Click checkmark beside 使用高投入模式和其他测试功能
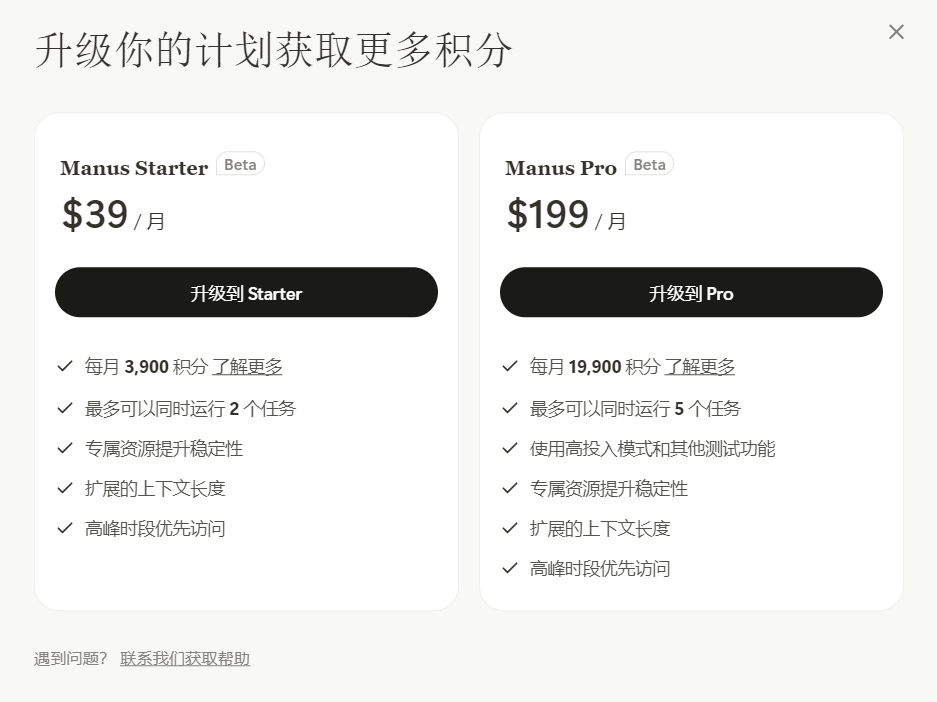The height and width of the screenshot is (702, 937). [x=510, y=449]
